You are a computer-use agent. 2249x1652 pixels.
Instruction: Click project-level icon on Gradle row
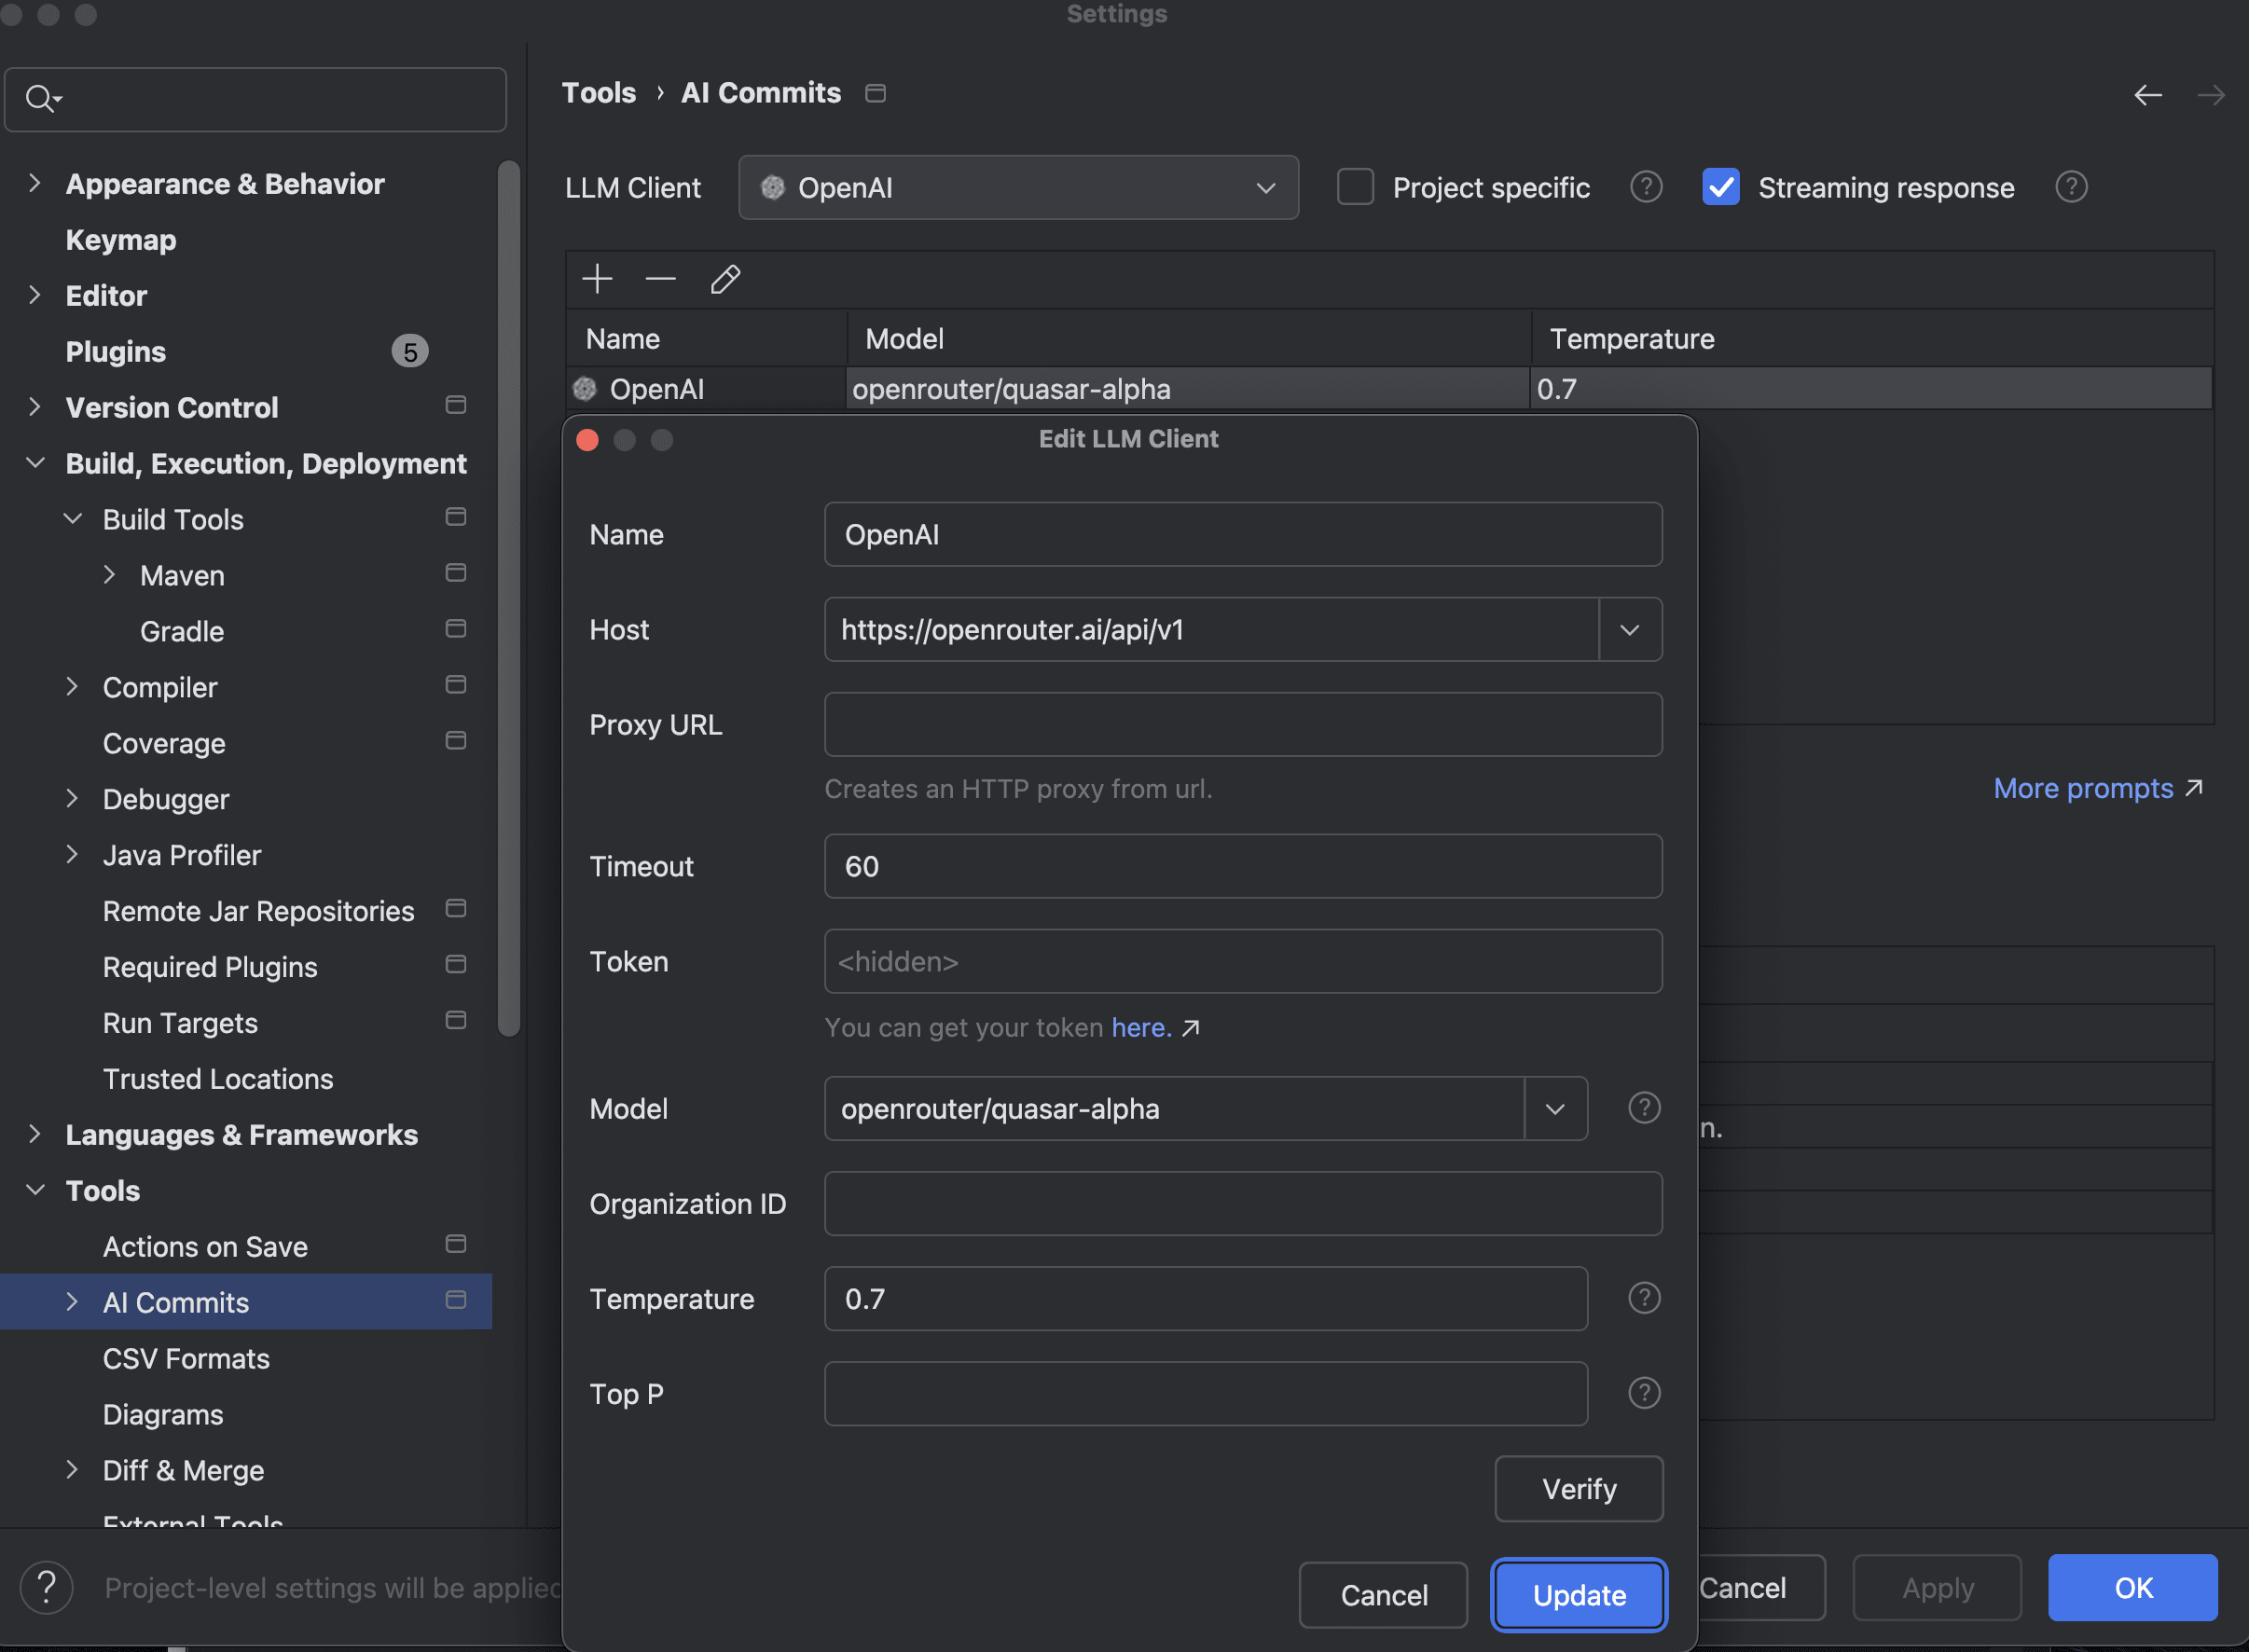[455, 629]
